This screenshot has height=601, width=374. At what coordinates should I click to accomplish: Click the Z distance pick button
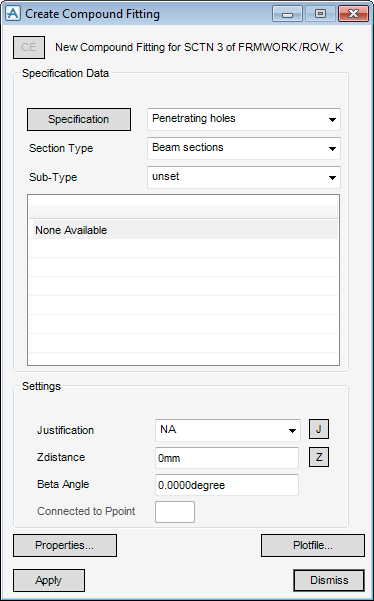point(319,457)
